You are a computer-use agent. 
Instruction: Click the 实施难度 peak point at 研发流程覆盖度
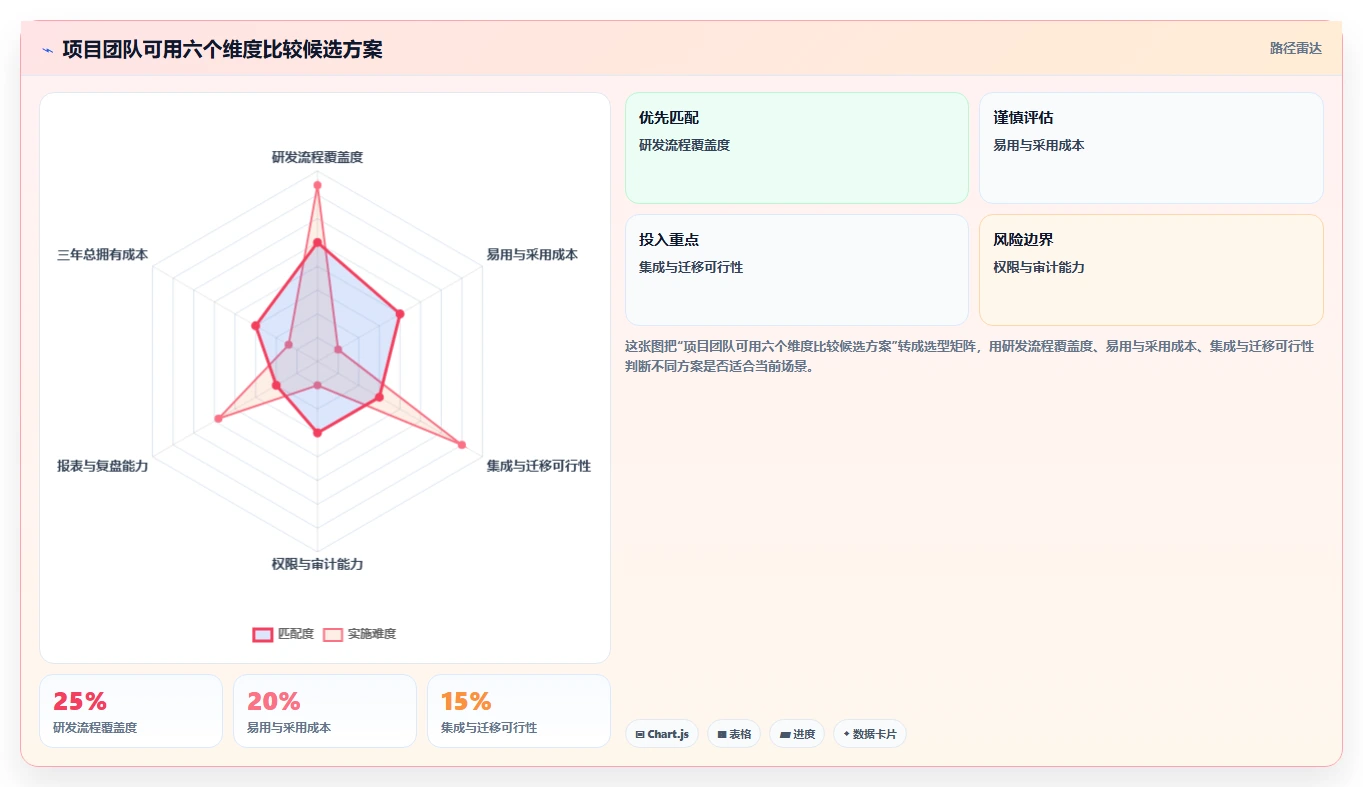click(317, 185)
